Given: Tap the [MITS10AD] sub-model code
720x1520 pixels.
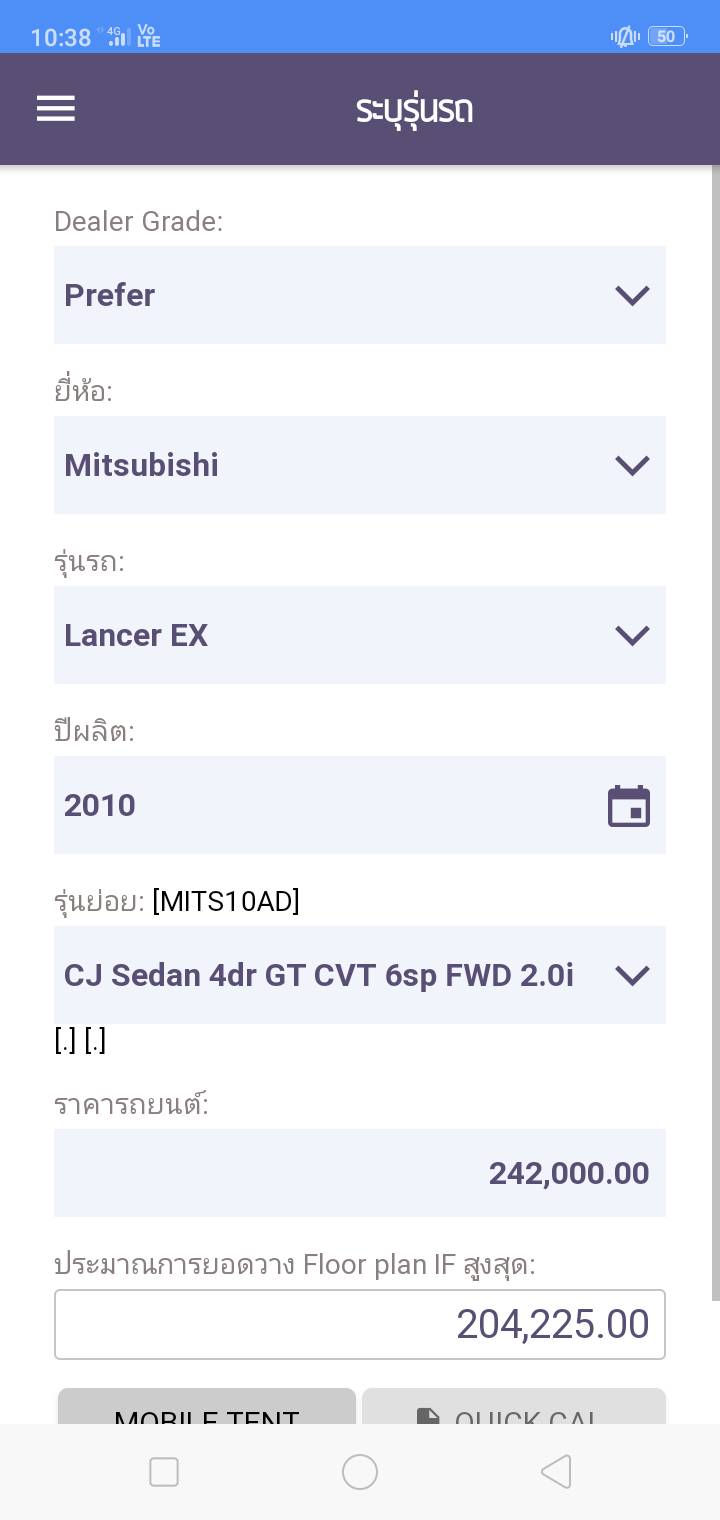Looking at the screenshot, I should click(226, 902).
